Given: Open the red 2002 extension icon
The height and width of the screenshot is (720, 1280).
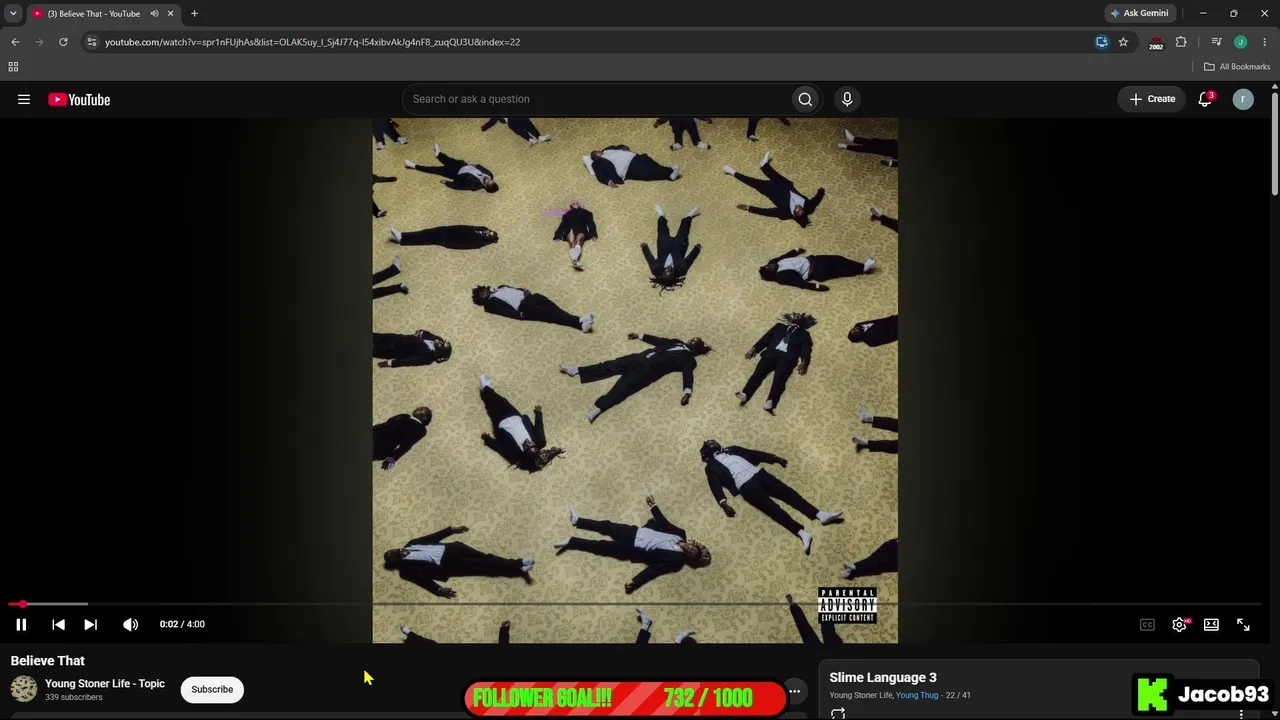Looking at the screenshot, I should coord(1156,42).
